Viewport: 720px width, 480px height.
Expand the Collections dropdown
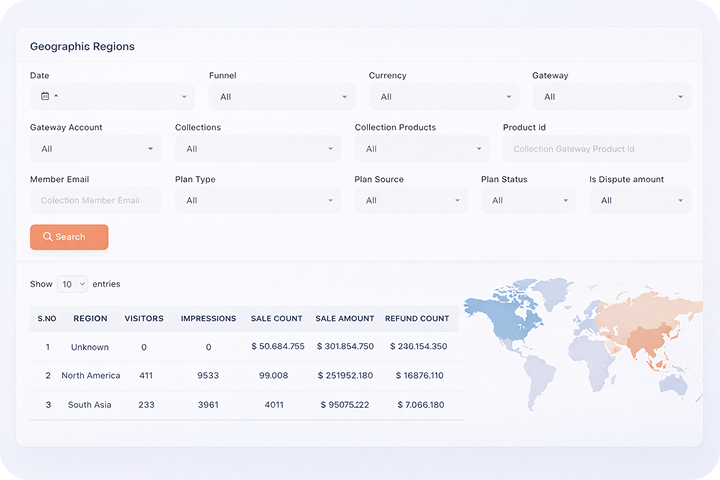[x=257, y=149]
